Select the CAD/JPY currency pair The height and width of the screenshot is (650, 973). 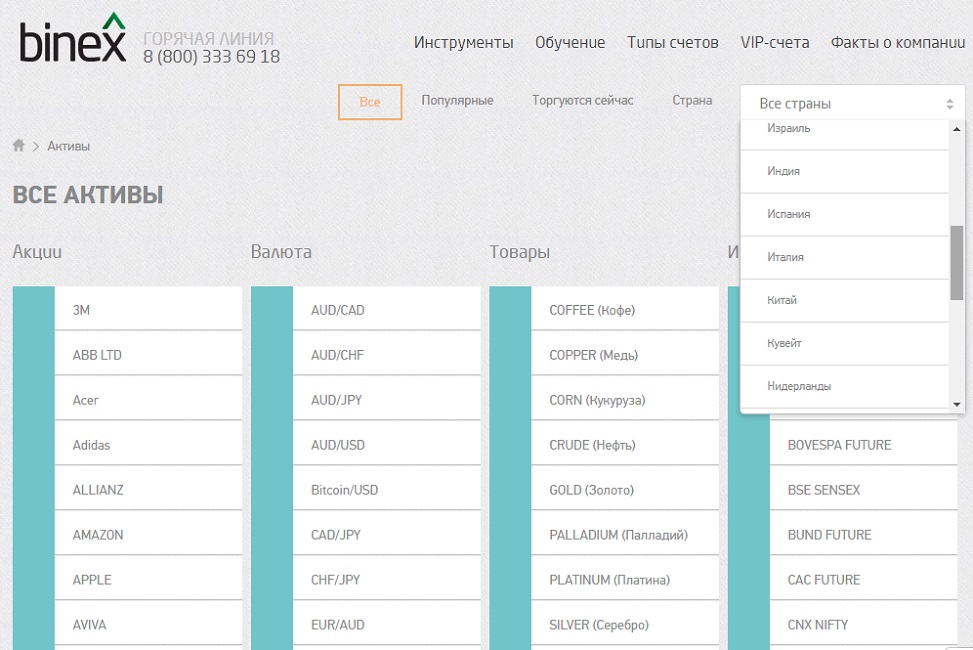387,533
